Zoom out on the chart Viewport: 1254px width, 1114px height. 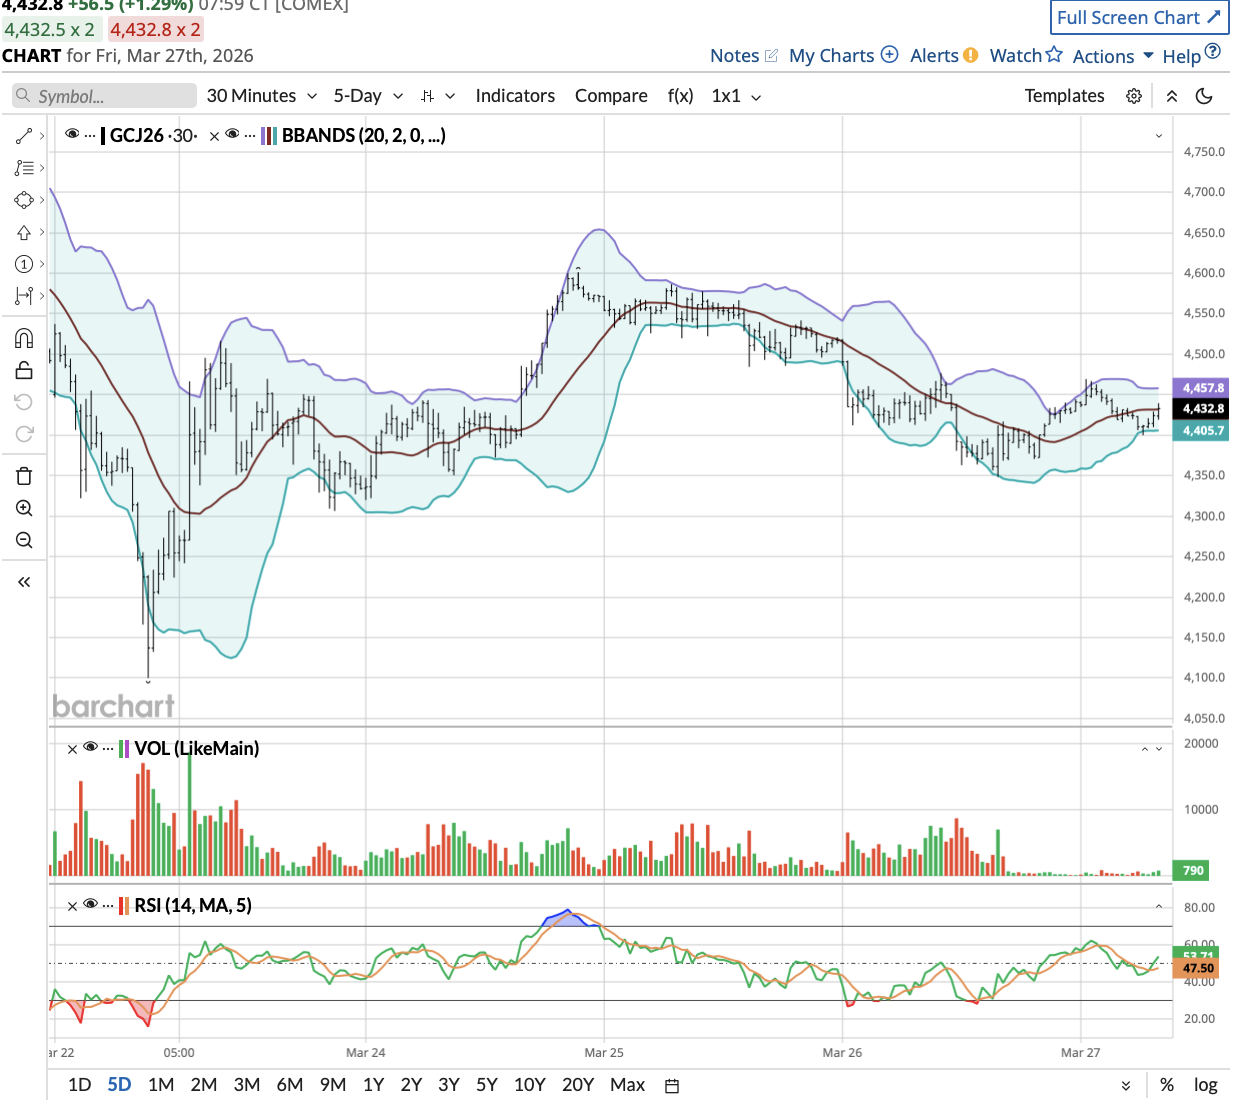point(24,540)
